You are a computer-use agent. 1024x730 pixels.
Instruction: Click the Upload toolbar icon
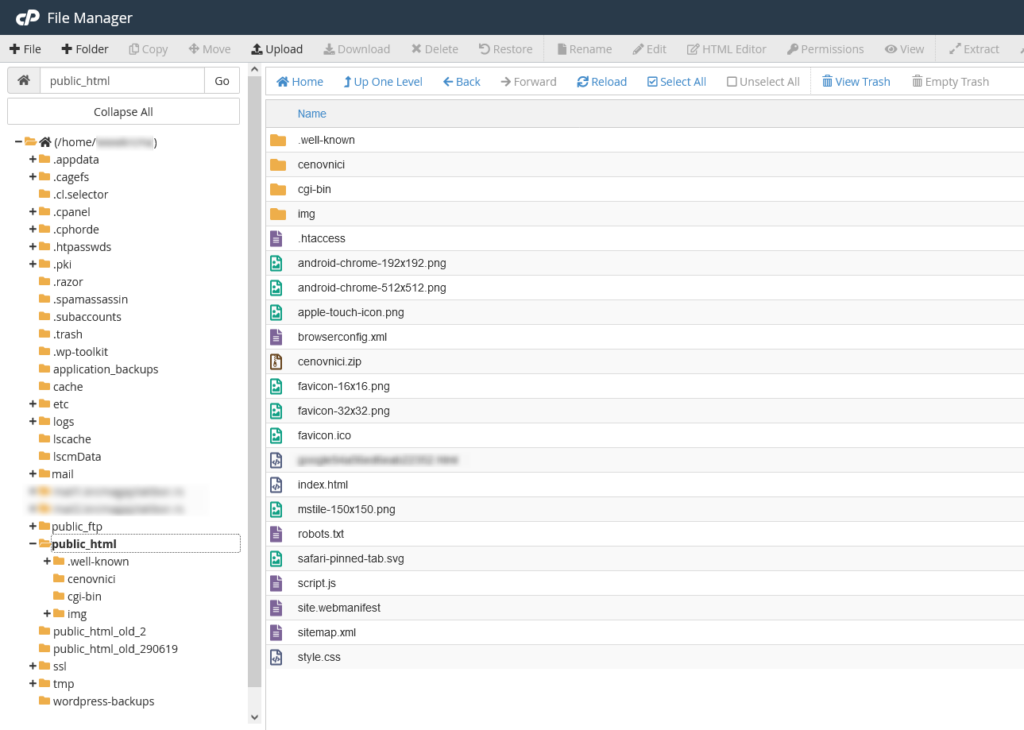[x=257, y=49]
